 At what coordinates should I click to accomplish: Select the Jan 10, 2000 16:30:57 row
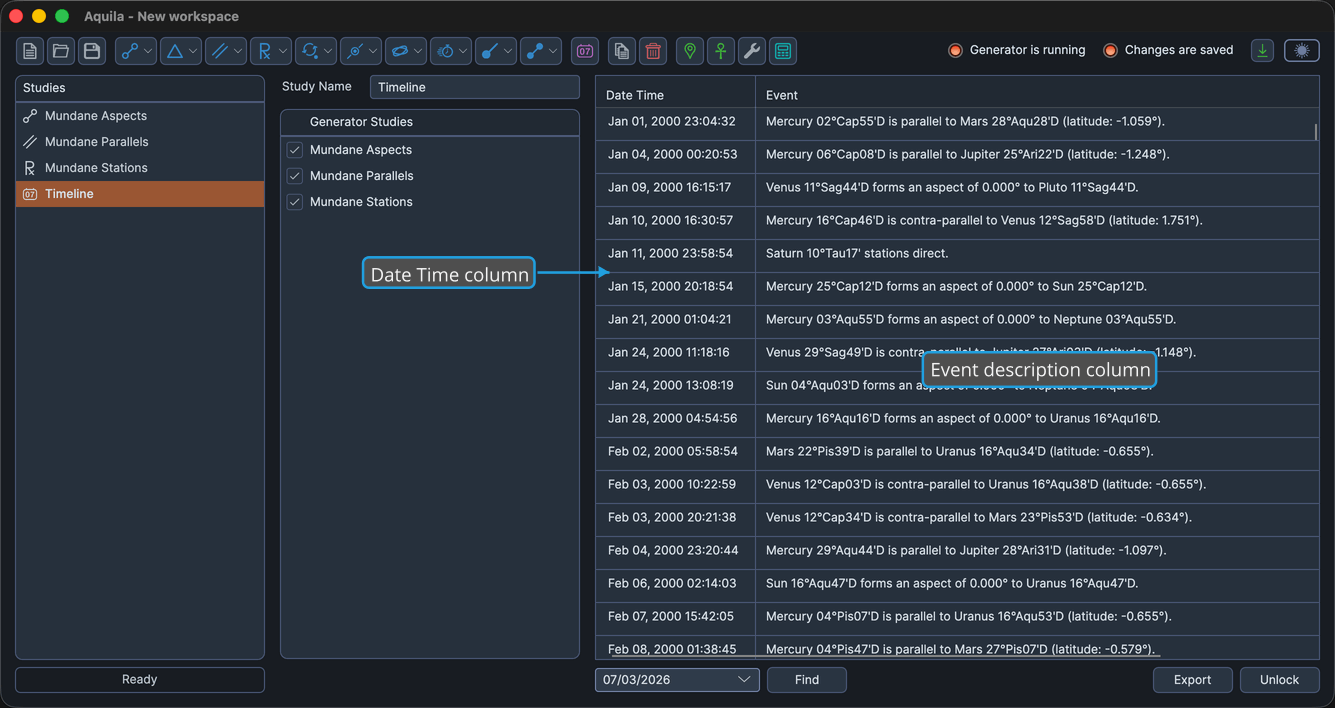957,221
